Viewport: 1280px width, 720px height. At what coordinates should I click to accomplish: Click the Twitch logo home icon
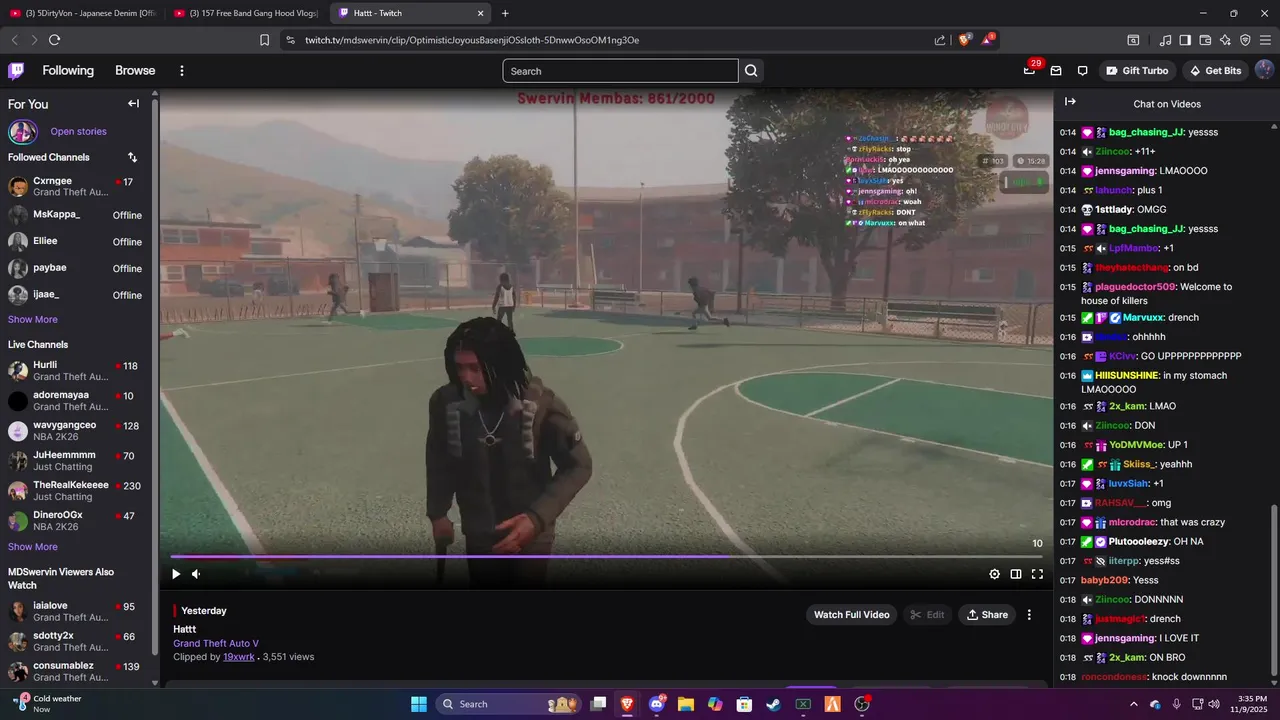point(16,70)
